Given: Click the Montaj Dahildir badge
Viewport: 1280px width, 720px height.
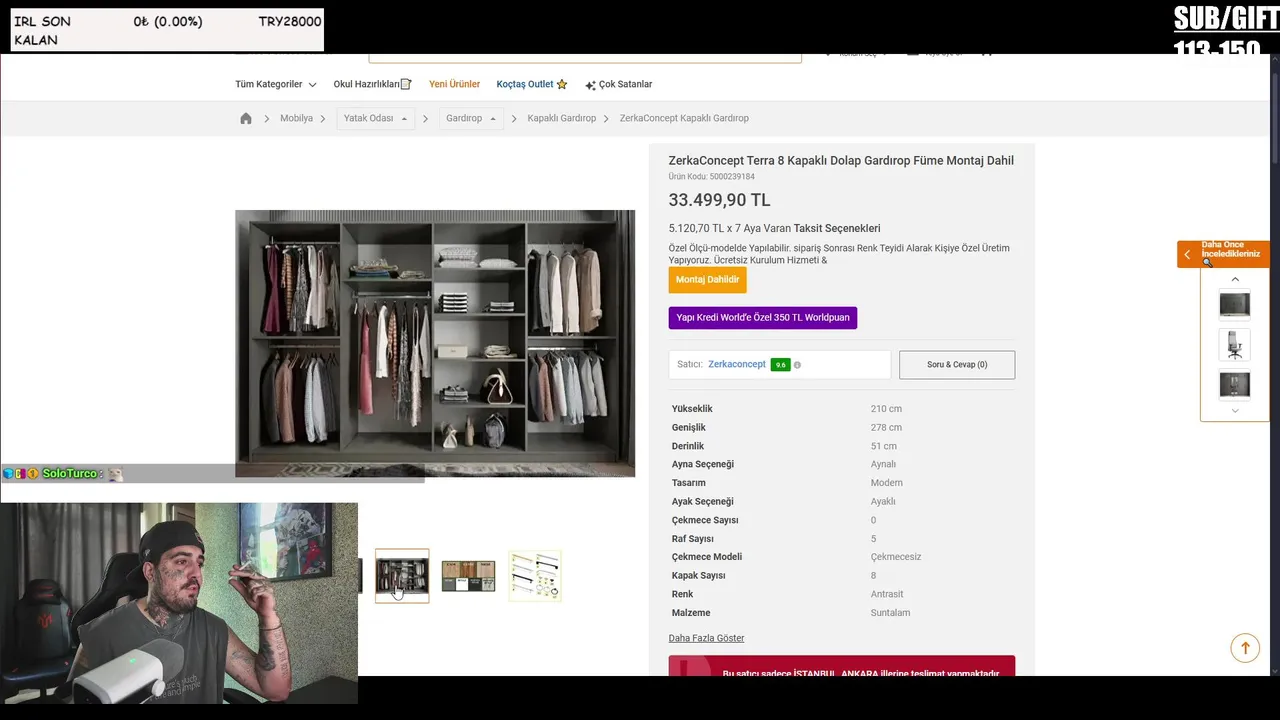Looking at the screenshot, I should coord(707,280).
